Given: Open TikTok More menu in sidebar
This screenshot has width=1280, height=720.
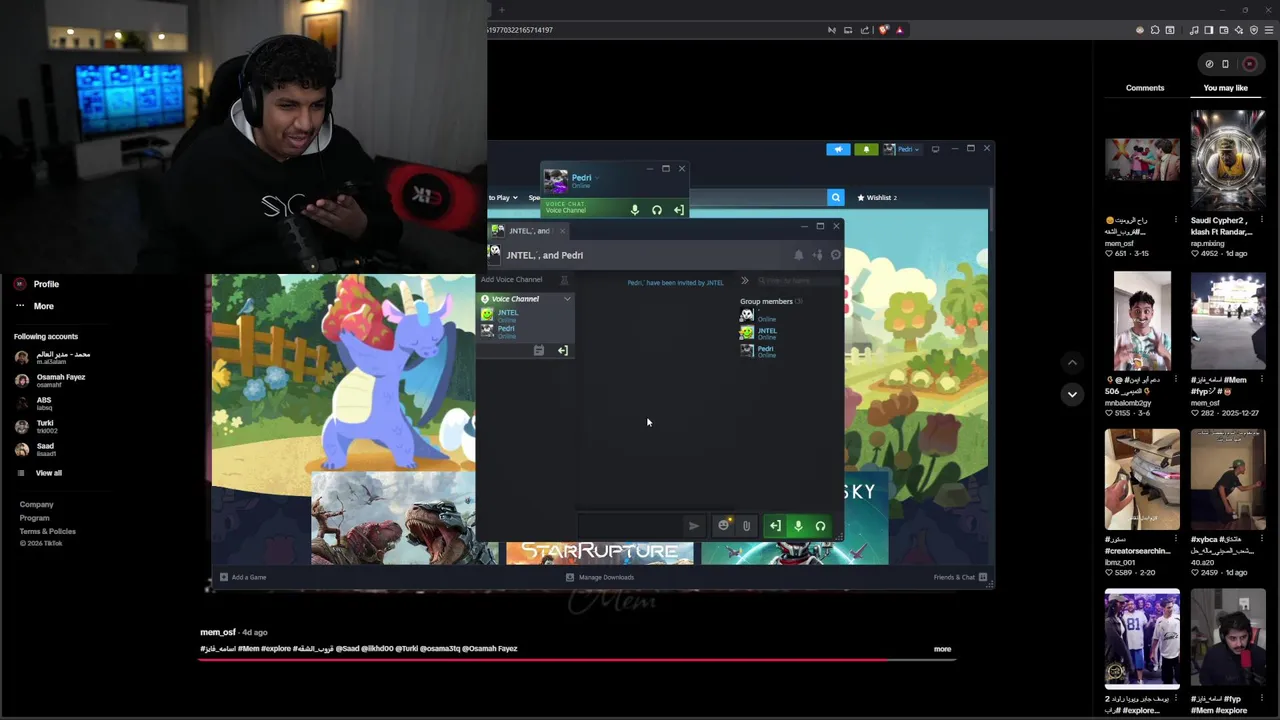Looking at the screenshot, I should [34, 306].
